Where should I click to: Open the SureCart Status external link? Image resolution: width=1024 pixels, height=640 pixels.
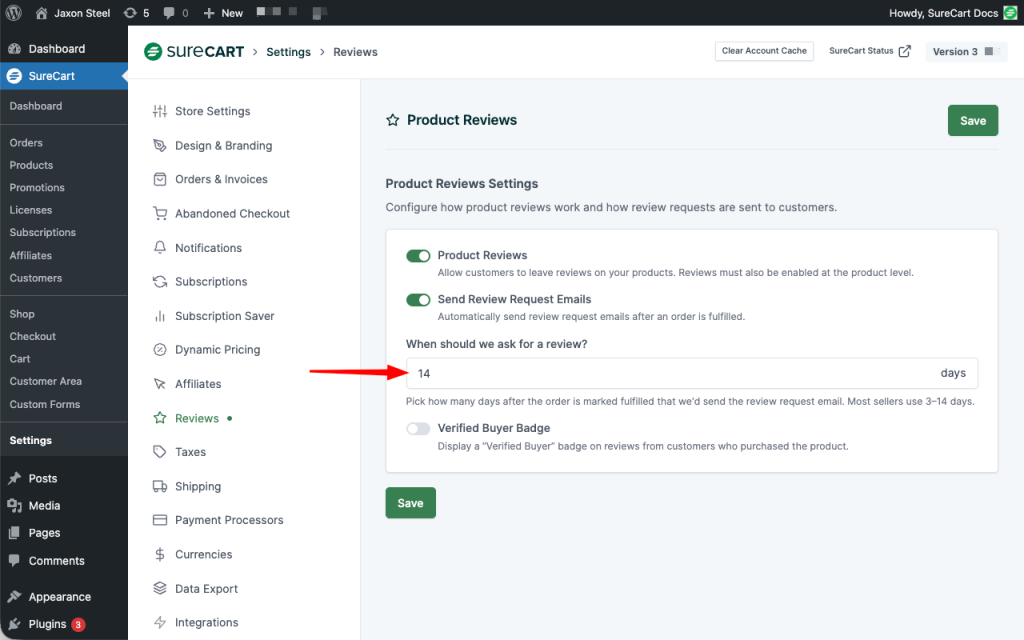pos(869,51)
